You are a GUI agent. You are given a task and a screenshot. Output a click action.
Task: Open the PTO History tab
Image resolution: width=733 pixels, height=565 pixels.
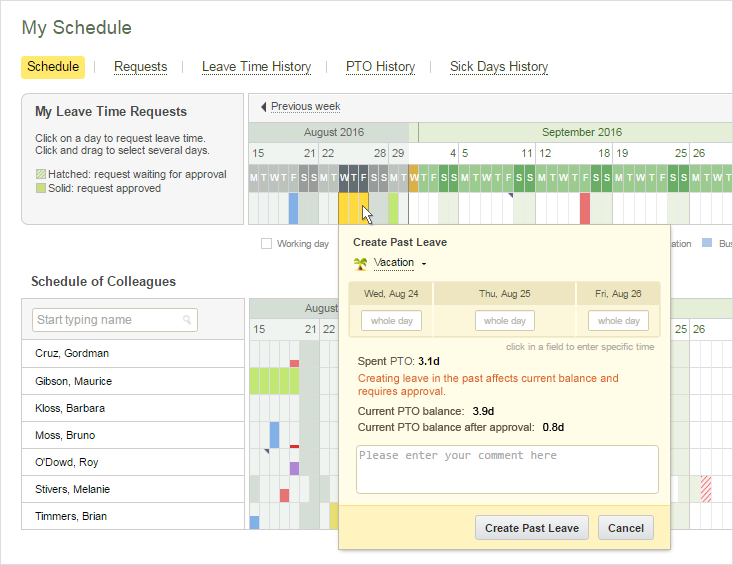coord(381,67)
